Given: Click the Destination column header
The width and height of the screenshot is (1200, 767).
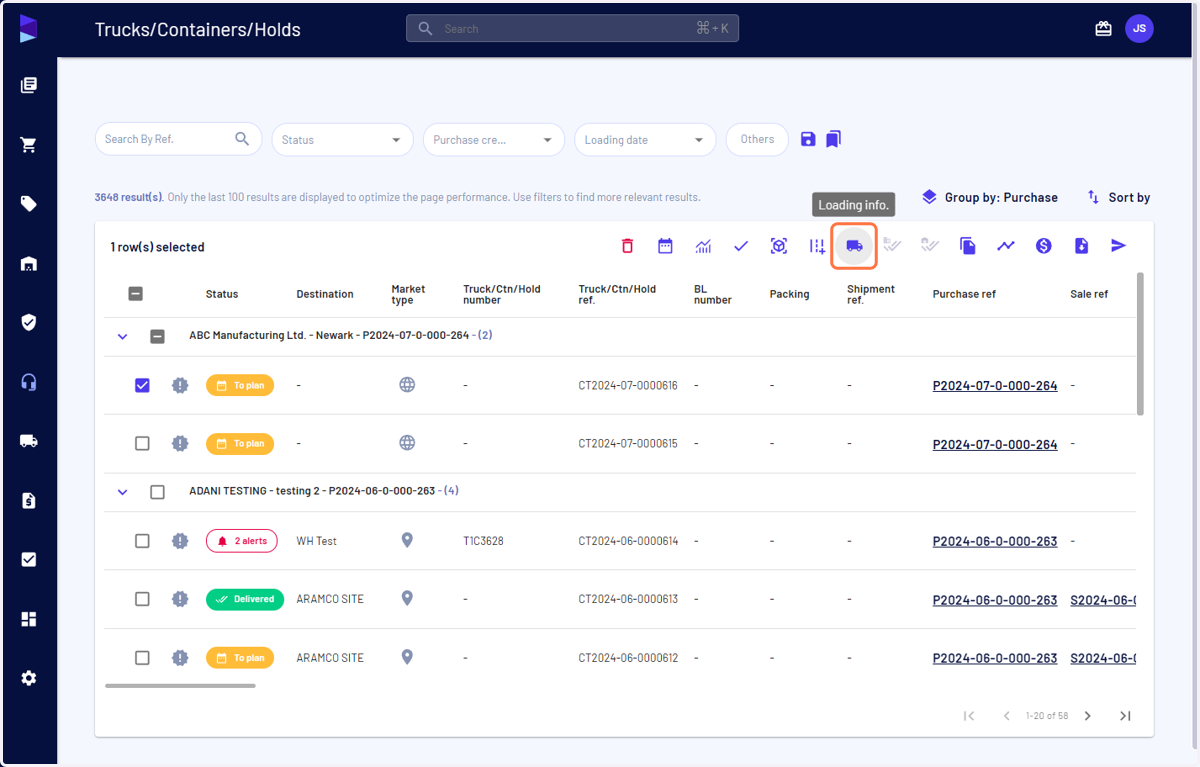Looking at the screenshot, I should [325, 294].
